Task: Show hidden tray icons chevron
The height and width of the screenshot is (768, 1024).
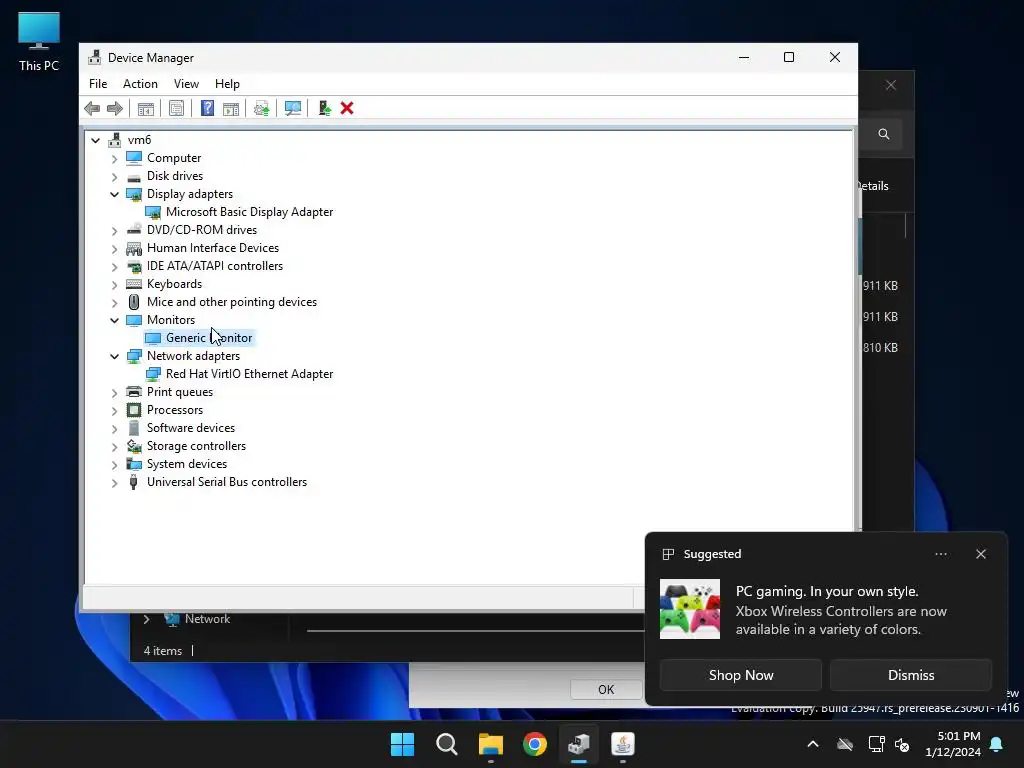Action: tap(813, 744)
